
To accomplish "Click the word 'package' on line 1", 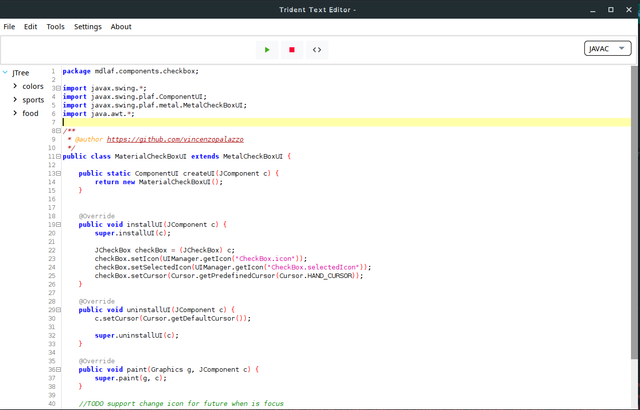I will coord(76,71).
